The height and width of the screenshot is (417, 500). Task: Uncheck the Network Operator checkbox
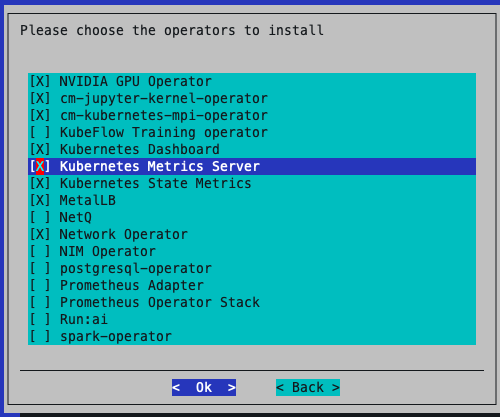(x=40, y=234)
